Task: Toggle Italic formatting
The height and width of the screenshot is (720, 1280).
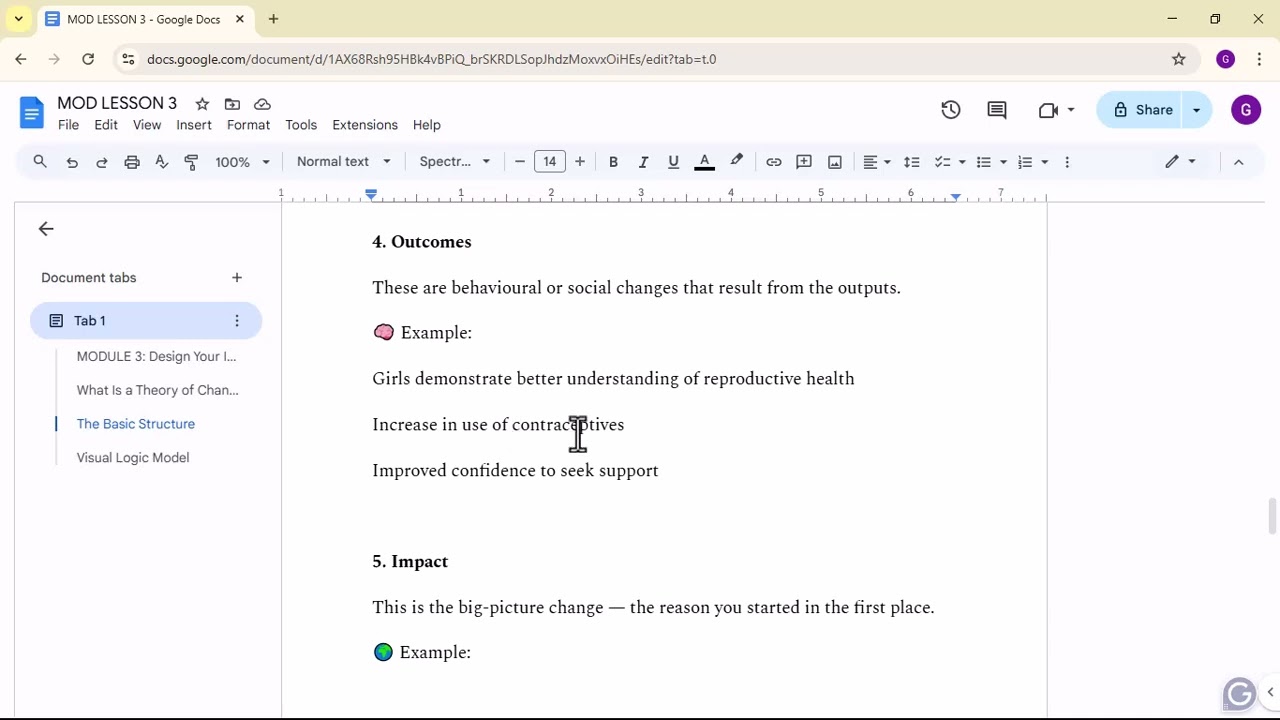Action: click(643, 162)
